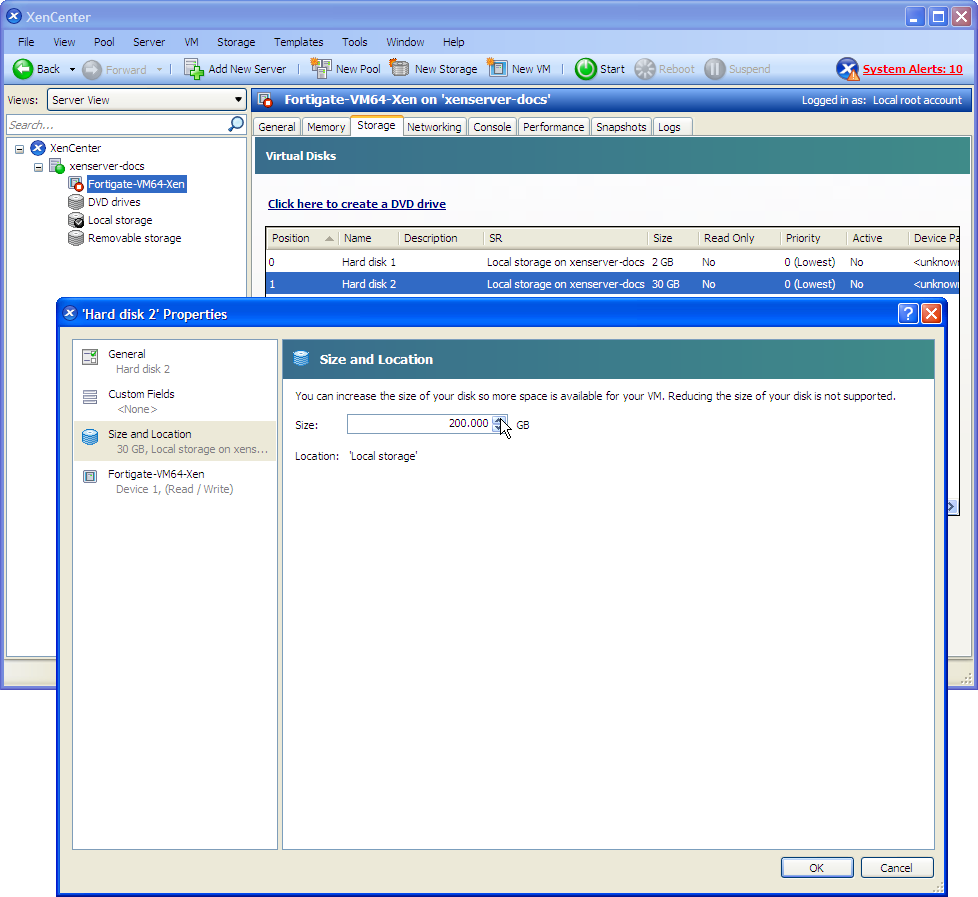The width and height of the screenshot is (978, 897).
Task: Open System Alerts: 10 link
Action: tap(913, 69)
